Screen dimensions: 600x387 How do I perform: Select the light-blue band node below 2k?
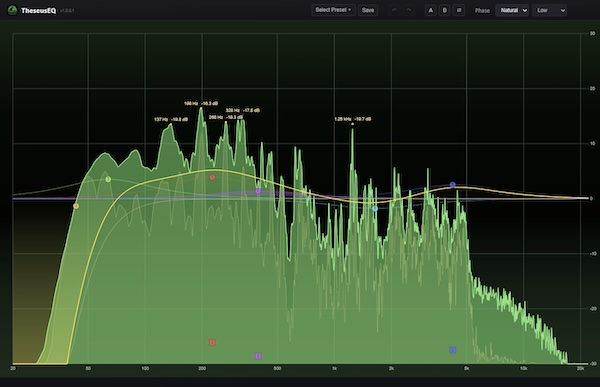(375, 209)
